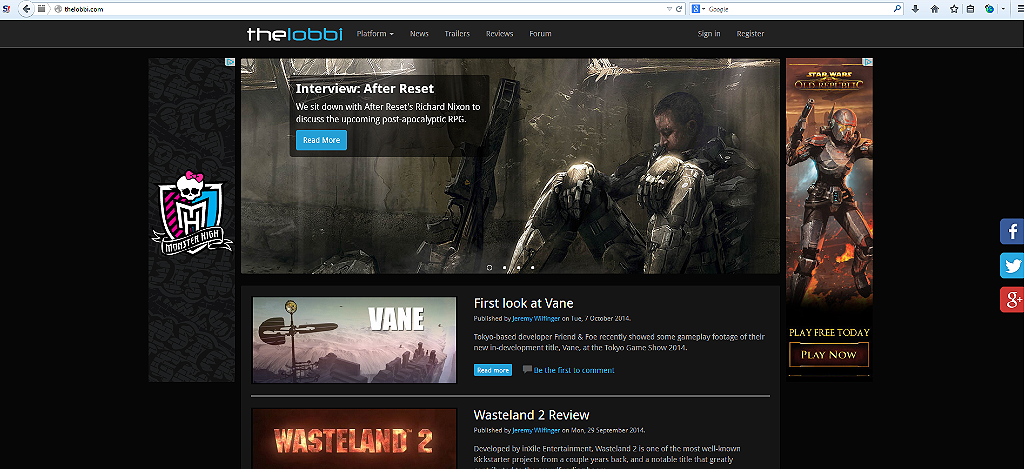
Task: Open the News section
Action: [x=419, y=34]
